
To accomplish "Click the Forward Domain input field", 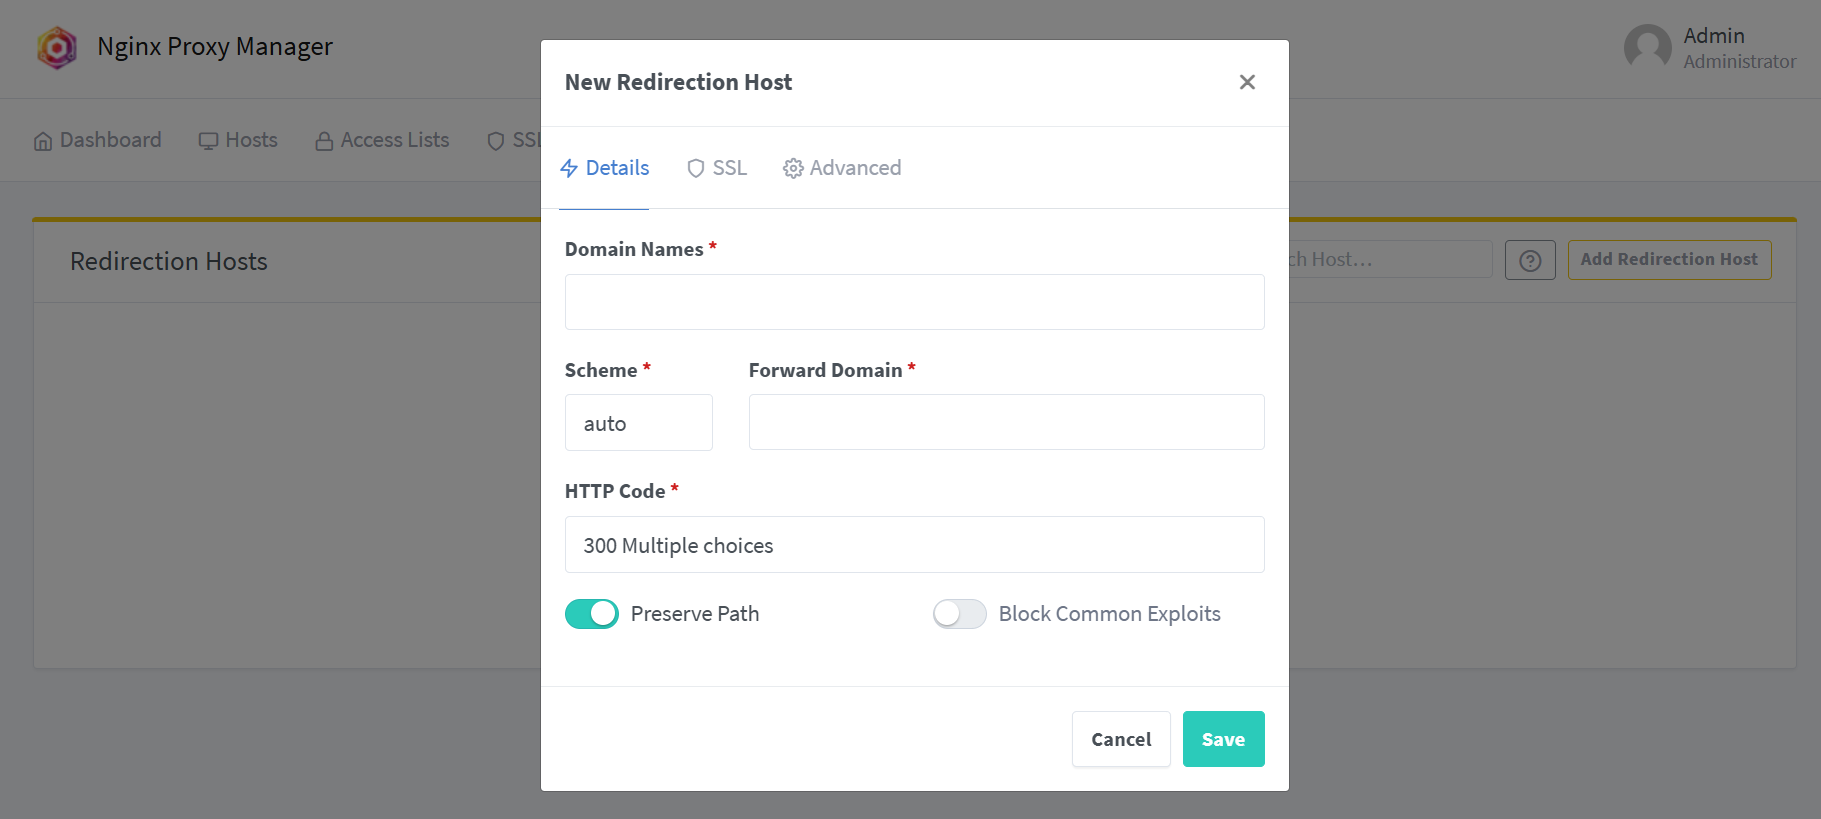I will pos(1006,421).
